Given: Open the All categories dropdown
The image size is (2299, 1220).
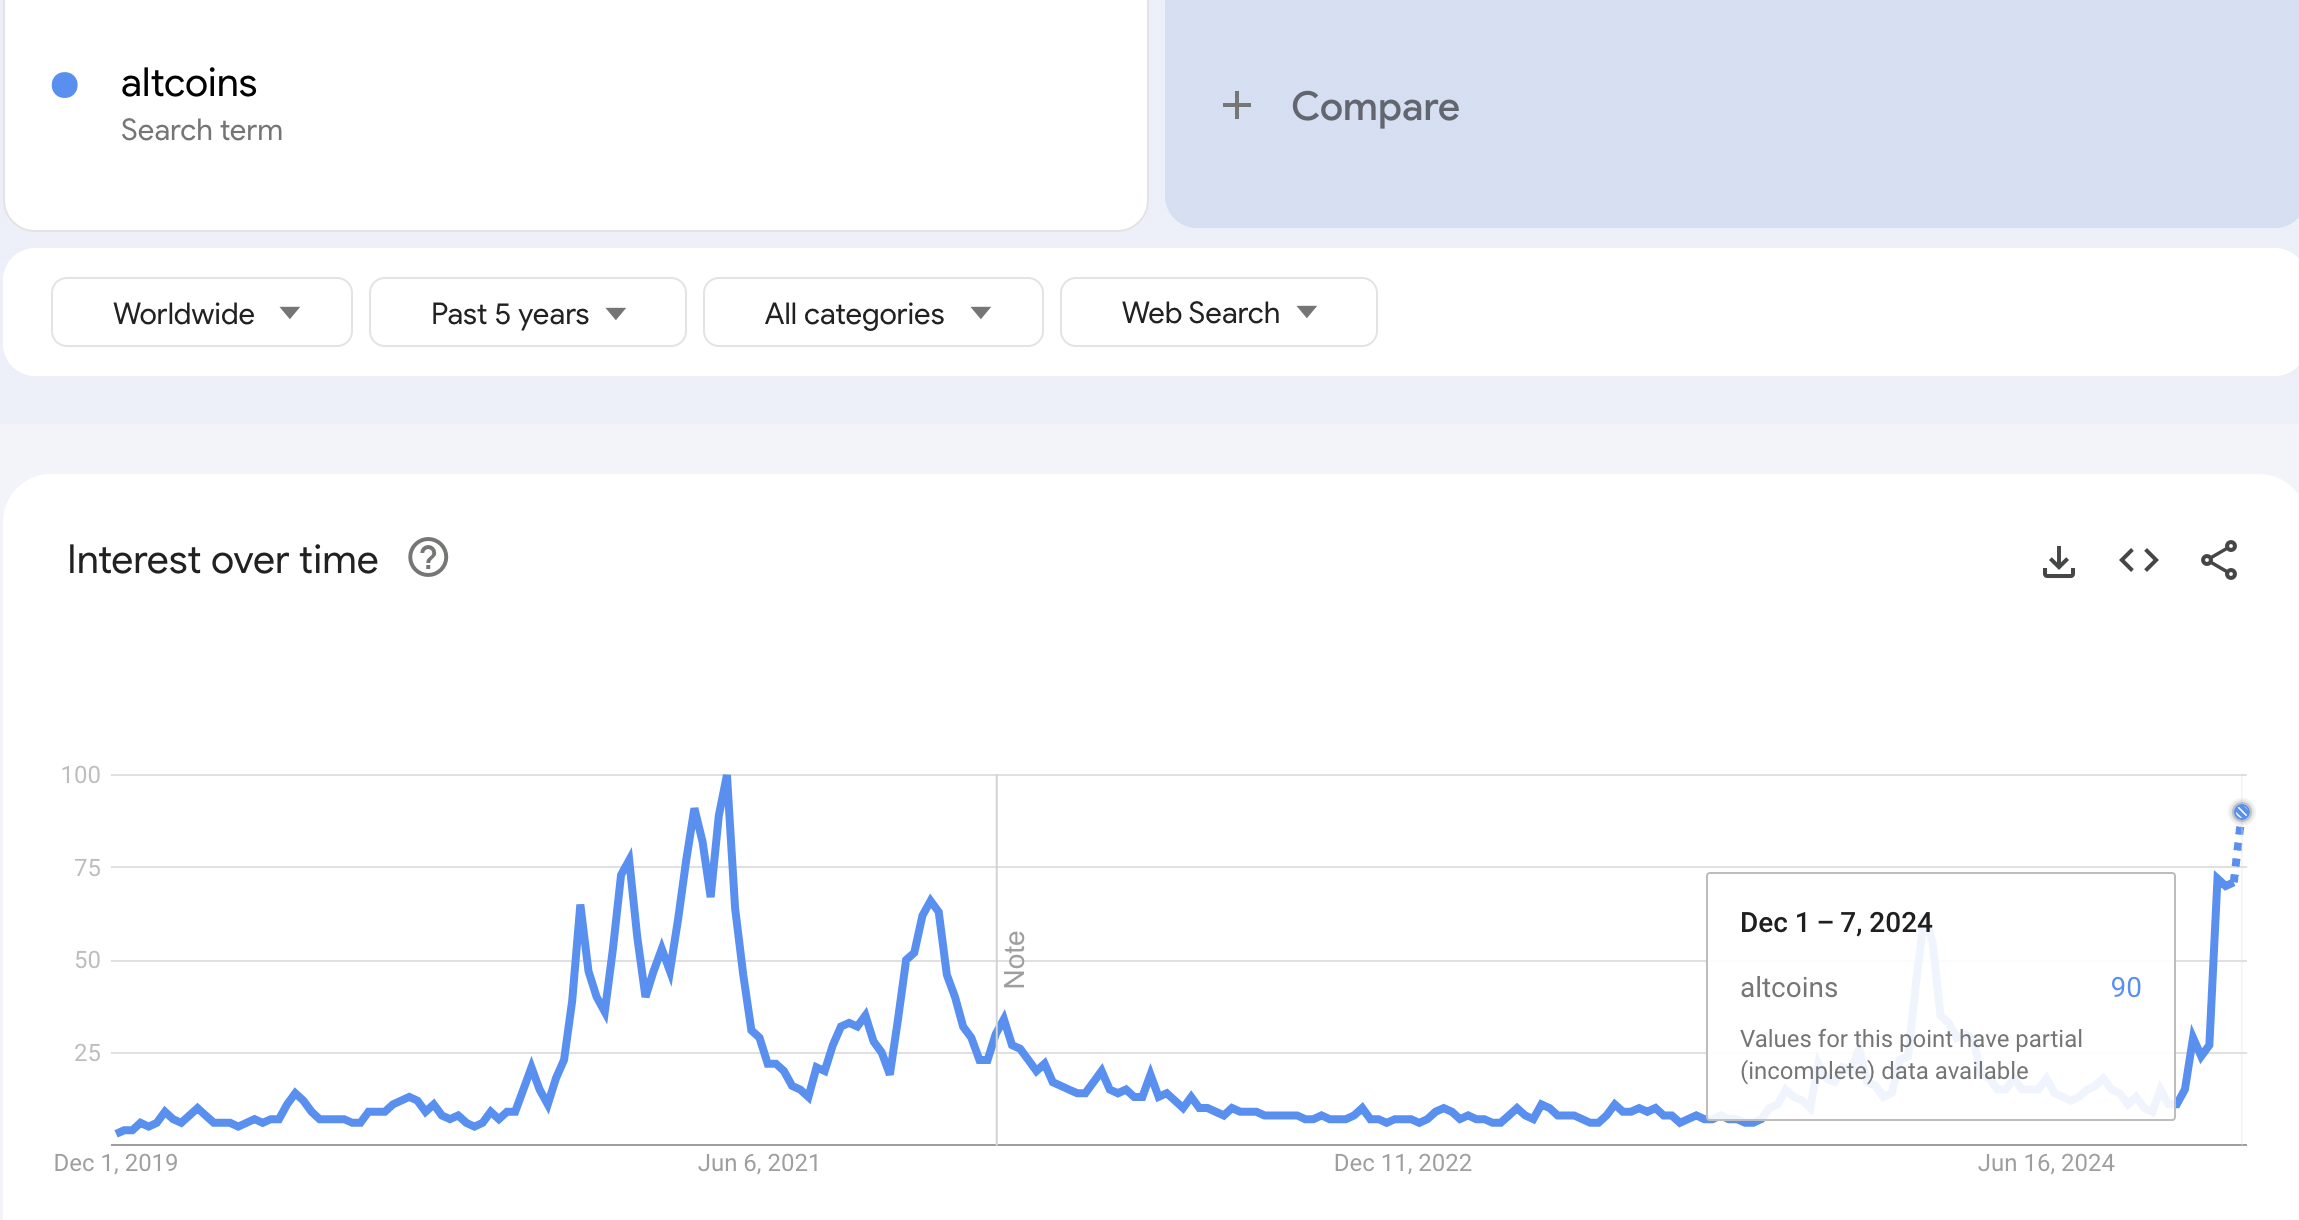Looking at the screenshot, I should (873, 313).
